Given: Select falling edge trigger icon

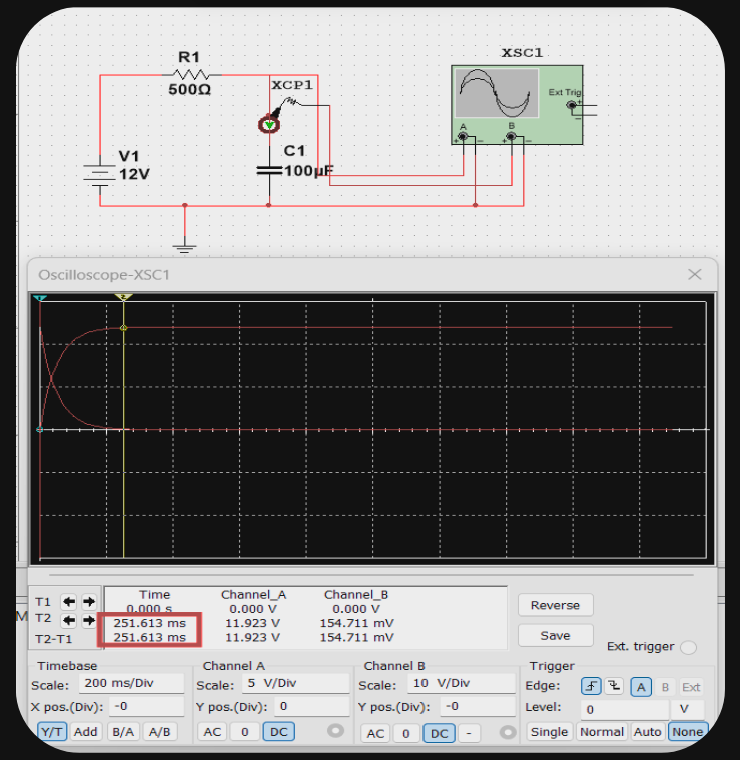Looking at the screenshot, I should point(613,687).
